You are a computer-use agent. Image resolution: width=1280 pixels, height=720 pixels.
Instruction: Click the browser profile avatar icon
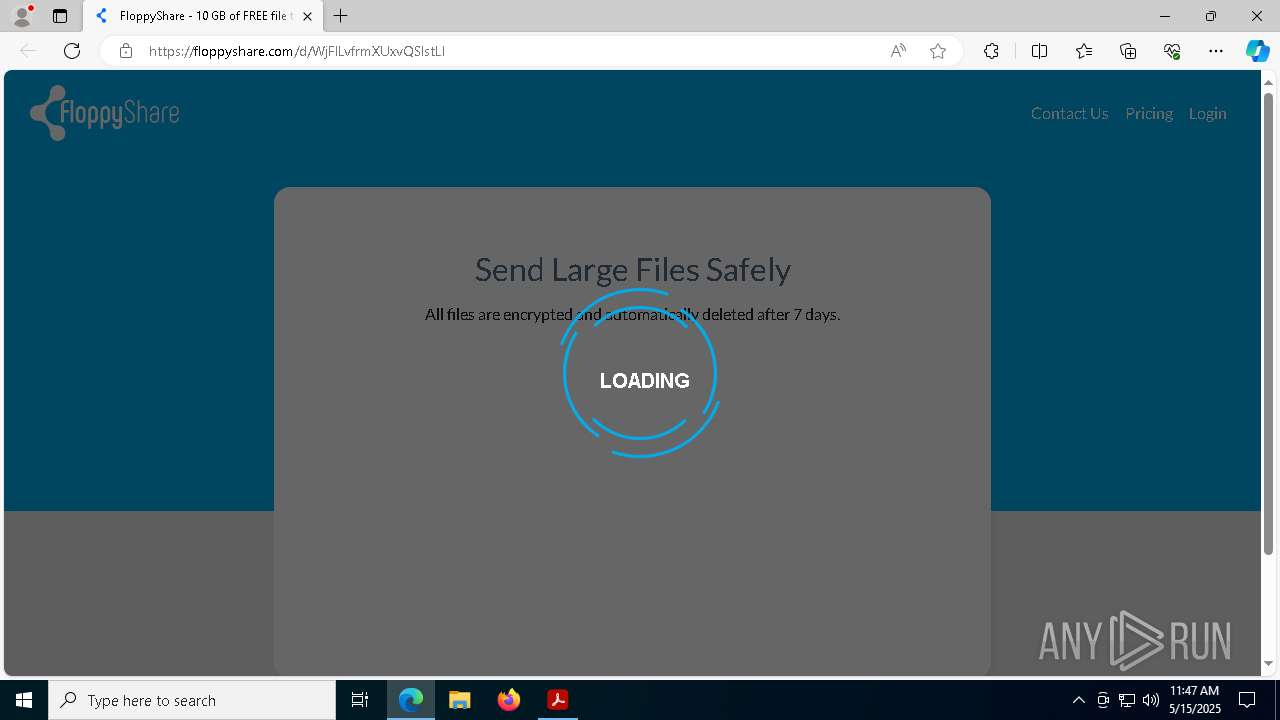pyautogui.click(x=21, y=15)
